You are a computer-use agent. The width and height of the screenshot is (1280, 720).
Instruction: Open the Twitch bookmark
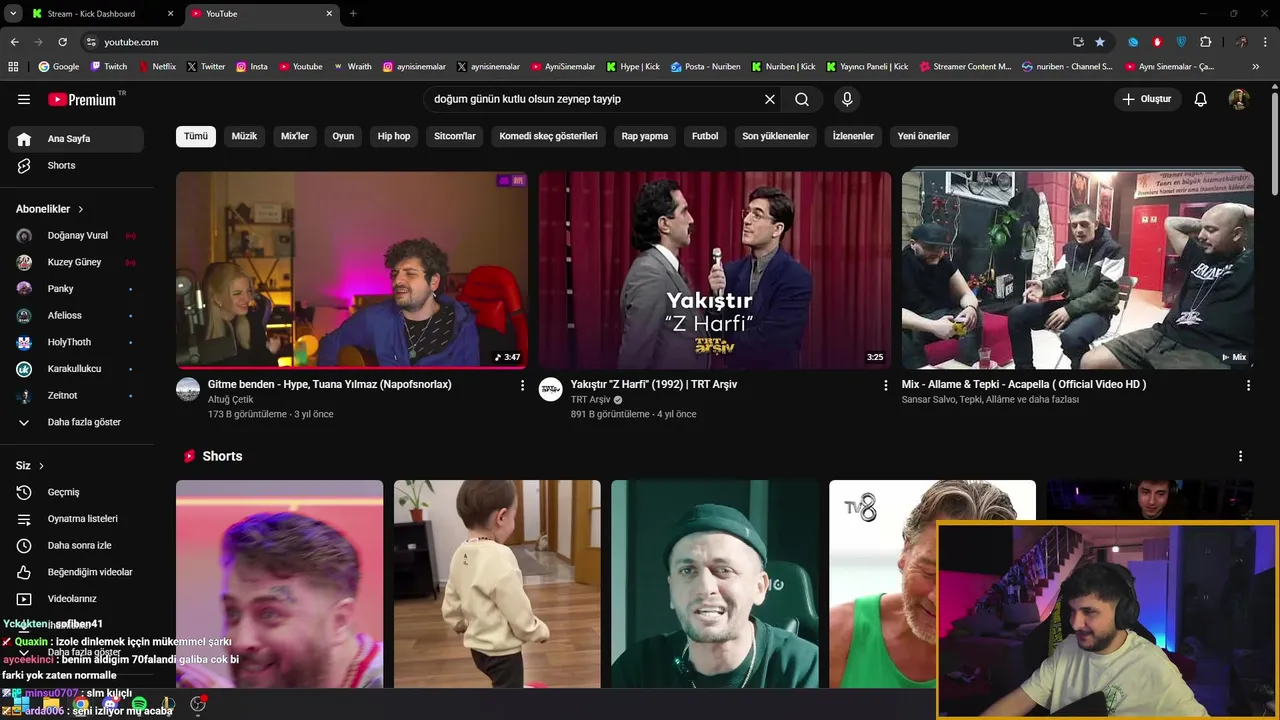coord(109,67)
